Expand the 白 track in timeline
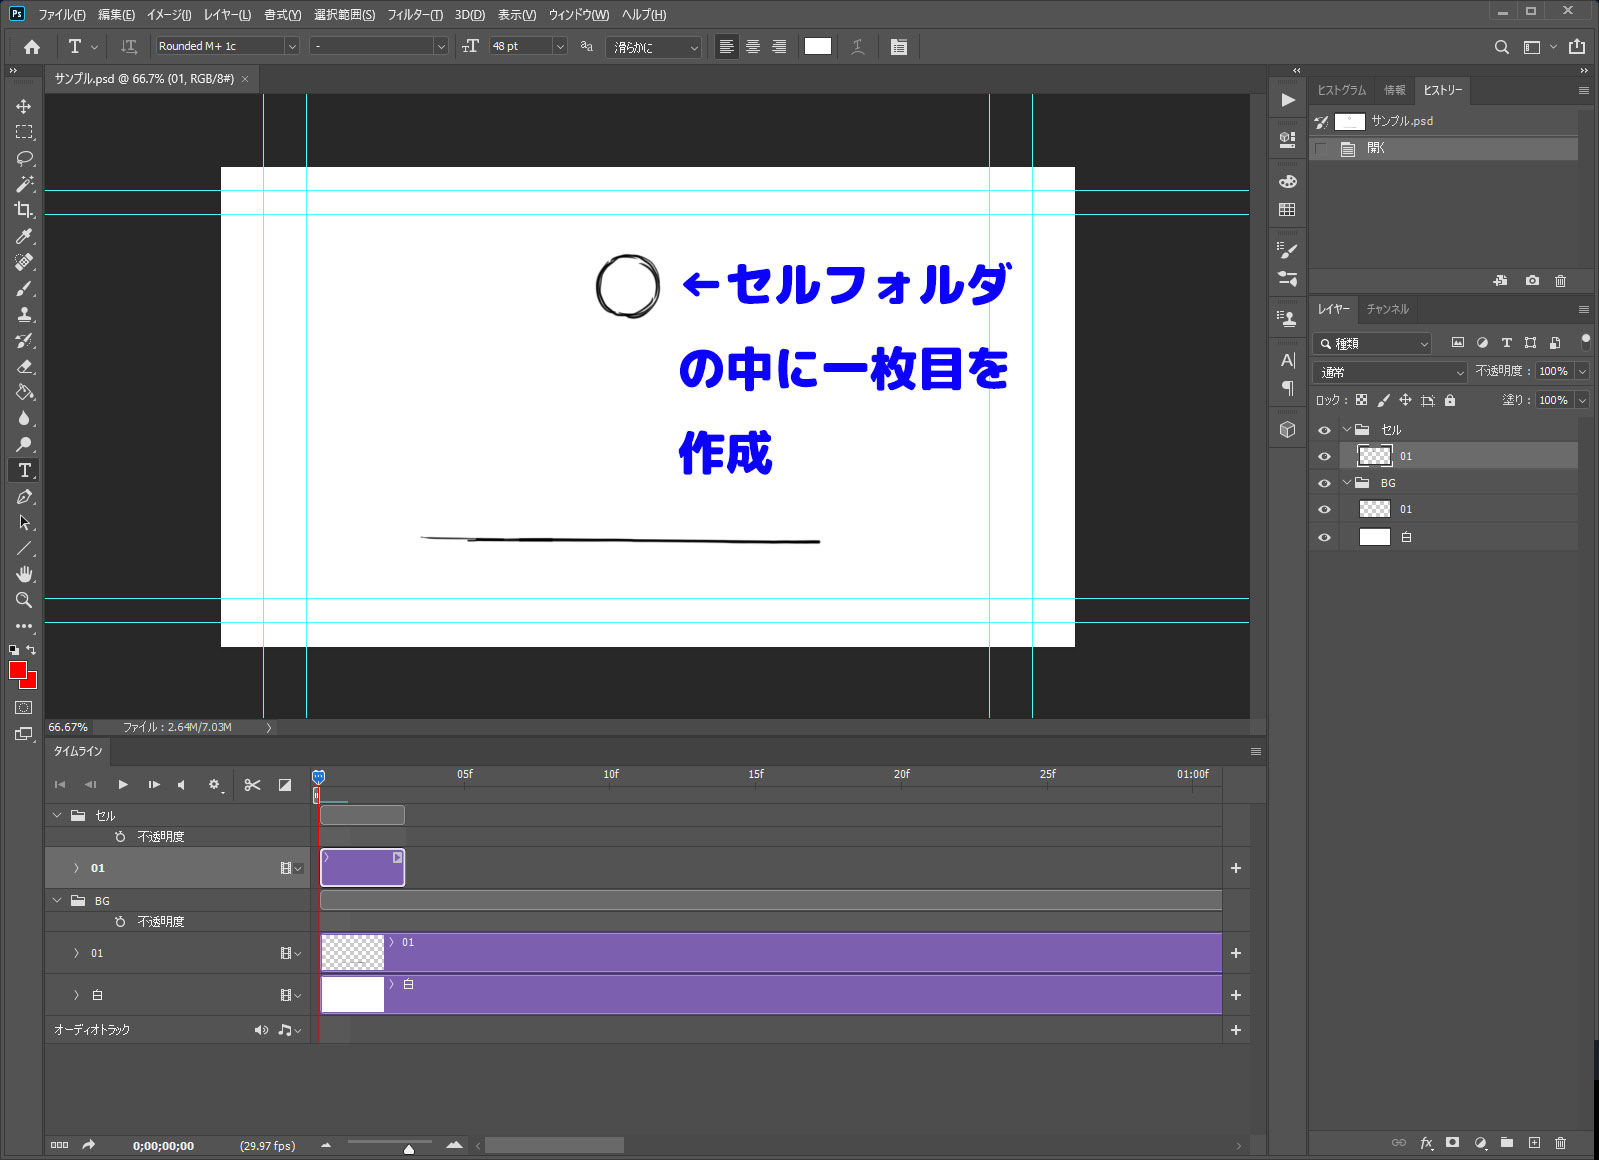Image resolution: width=1599 pixels, height=1160 pixels. (x=76, y=996)
